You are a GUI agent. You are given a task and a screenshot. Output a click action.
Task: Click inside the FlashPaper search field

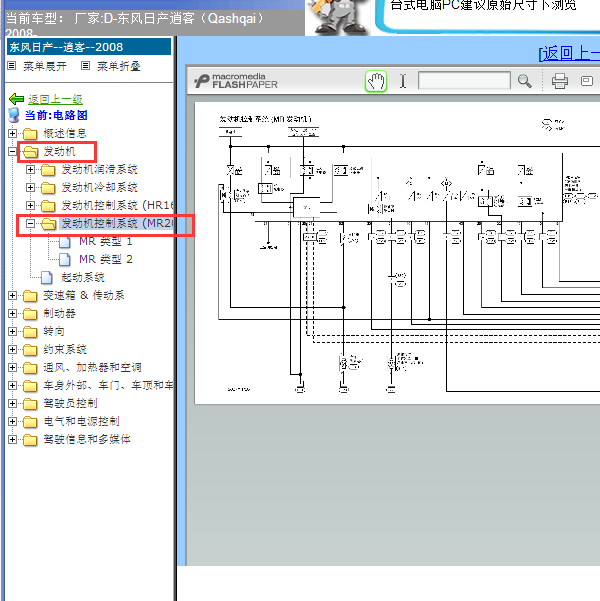(x=464, y=81)
